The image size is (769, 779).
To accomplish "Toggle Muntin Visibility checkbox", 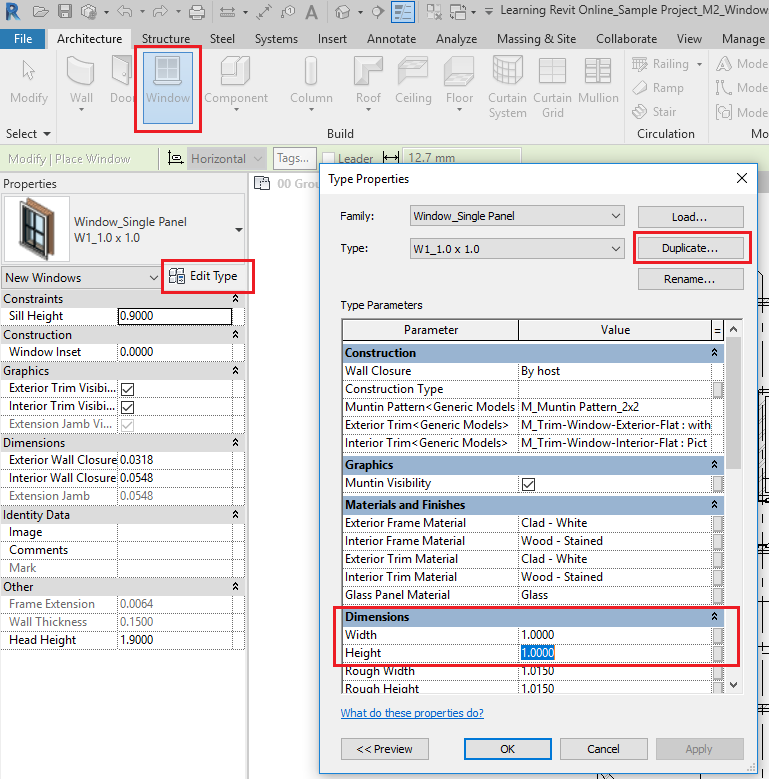I will point(528,484).
